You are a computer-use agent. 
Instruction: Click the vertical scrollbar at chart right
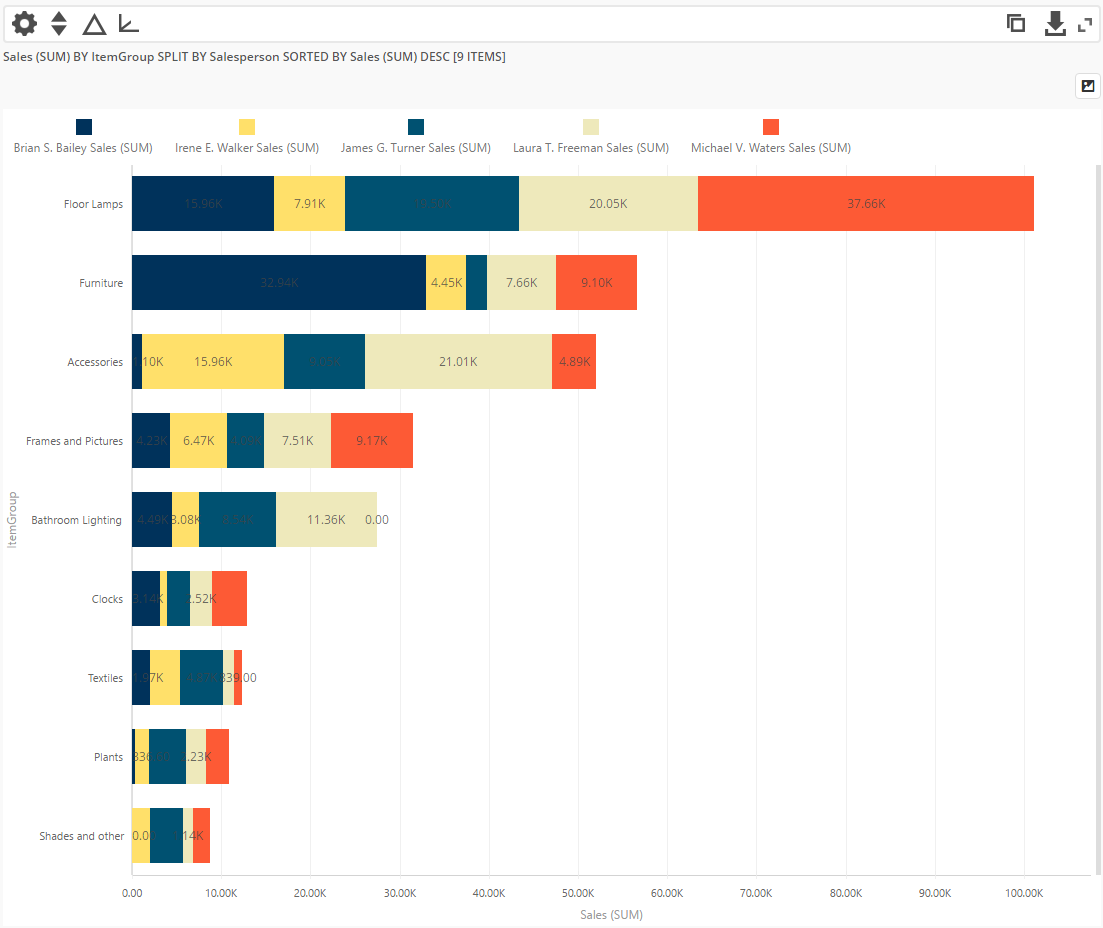tap(1098, 500)
